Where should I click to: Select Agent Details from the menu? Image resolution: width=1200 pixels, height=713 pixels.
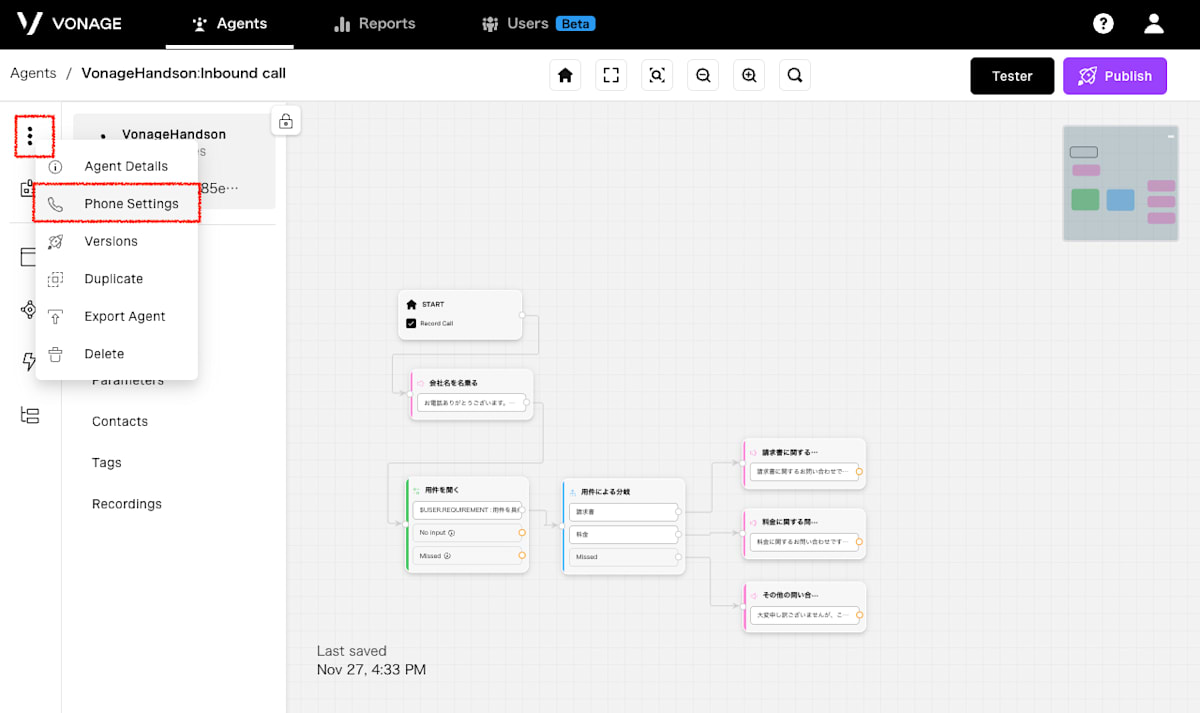click(116, 166)
